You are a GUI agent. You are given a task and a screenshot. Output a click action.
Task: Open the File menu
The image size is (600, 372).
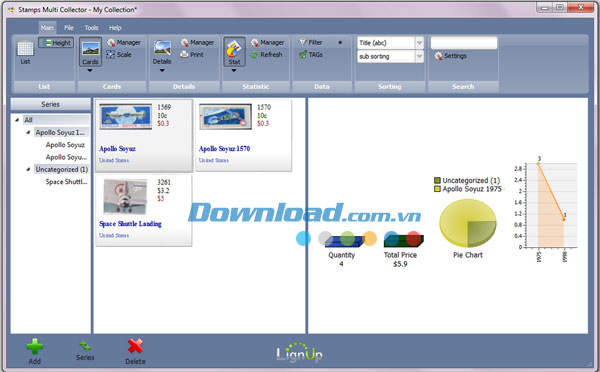pyautogui.click(x=69, y=28)
